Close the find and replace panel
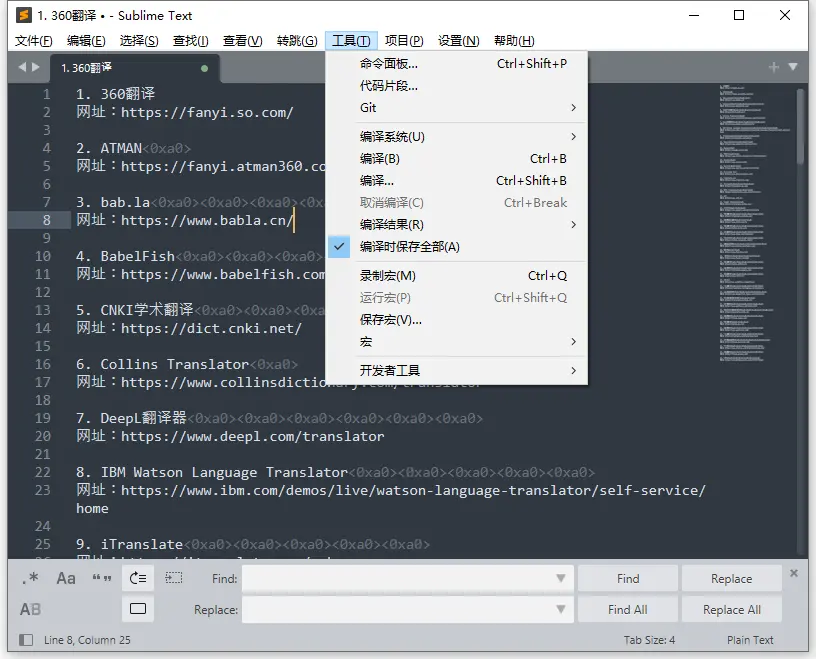The height and width of the screenshot is (659, 816). [x=794, y=573]
